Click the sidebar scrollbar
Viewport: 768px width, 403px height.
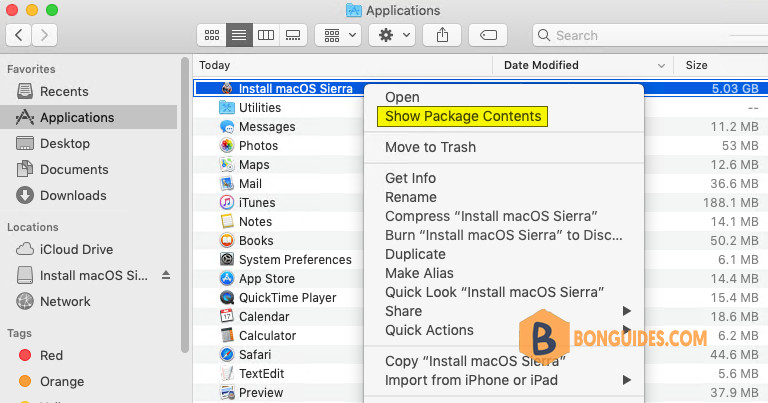click(x=185, y=205)
